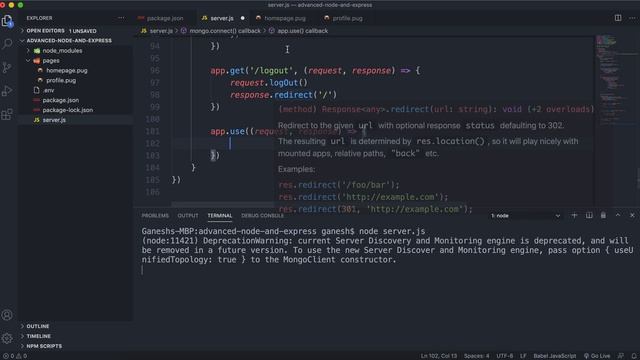Expand the Timeline section
Viewport: 640px width, 360px height.
76,336
